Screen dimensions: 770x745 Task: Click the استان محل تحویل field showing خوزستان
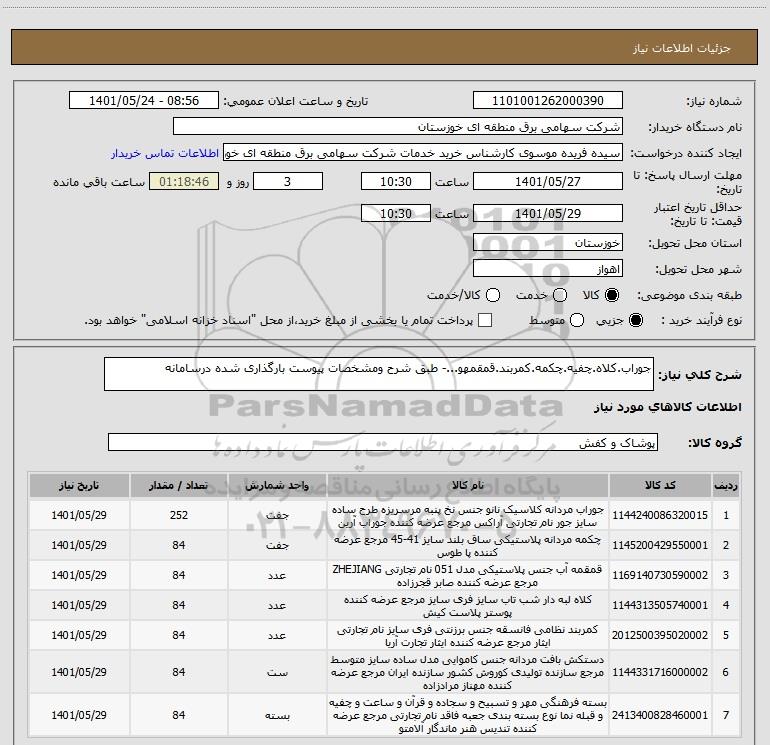click(x=547, y=243)
